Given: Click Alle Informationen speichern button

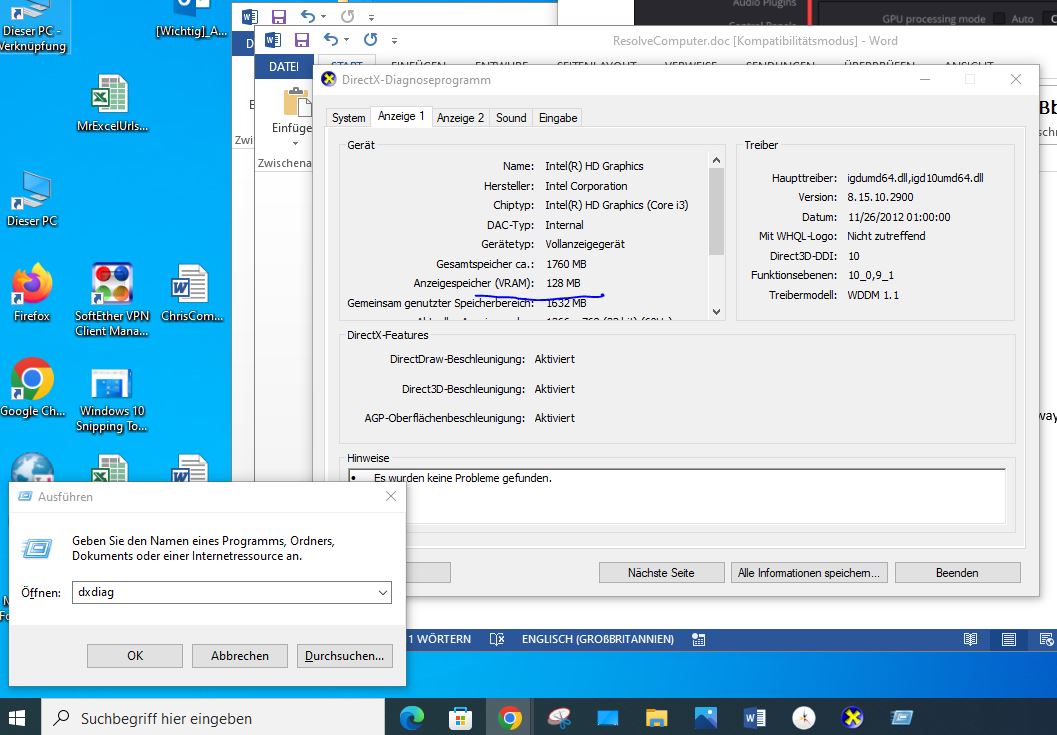Looking at the screenshot, I should click(x=809, y=572).
